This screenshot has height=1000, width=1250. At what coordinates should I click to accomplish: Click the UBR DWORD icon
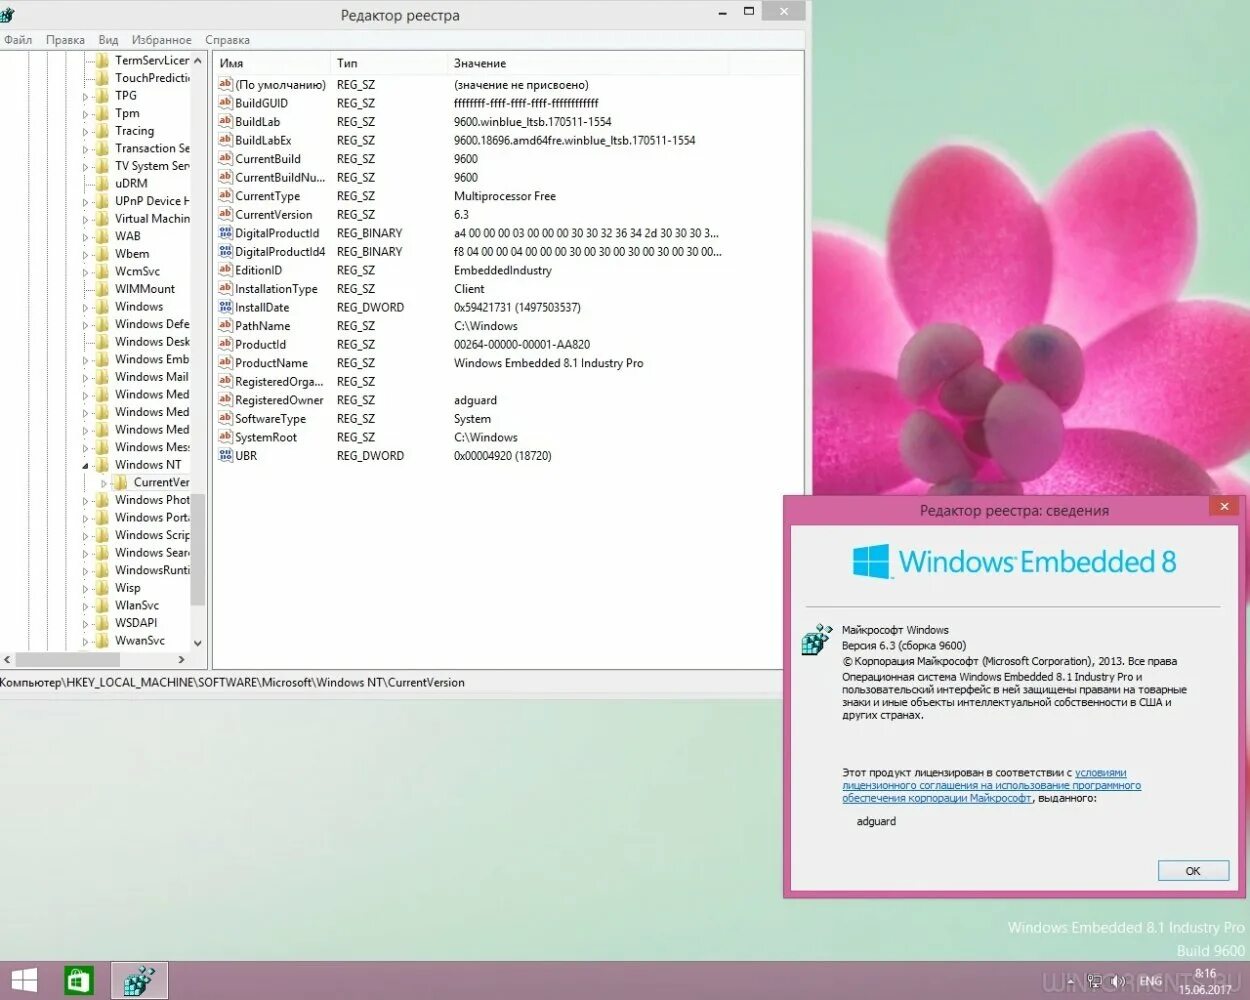226,455
